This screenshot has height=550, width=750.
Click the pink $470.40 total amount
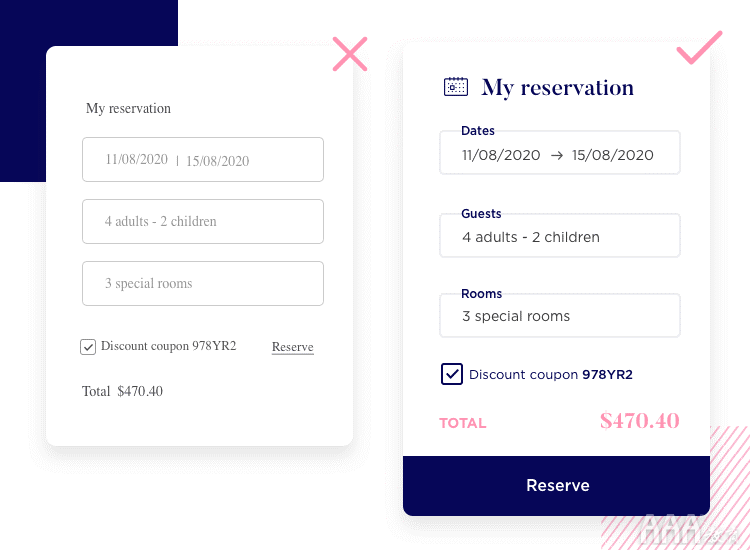640,421
